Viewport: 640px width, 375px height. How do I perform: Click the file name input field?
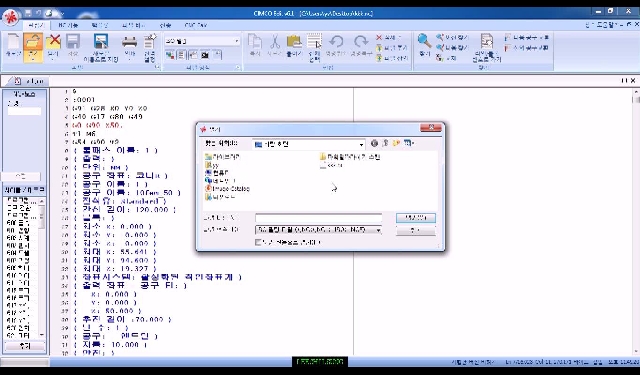(318, 218)
